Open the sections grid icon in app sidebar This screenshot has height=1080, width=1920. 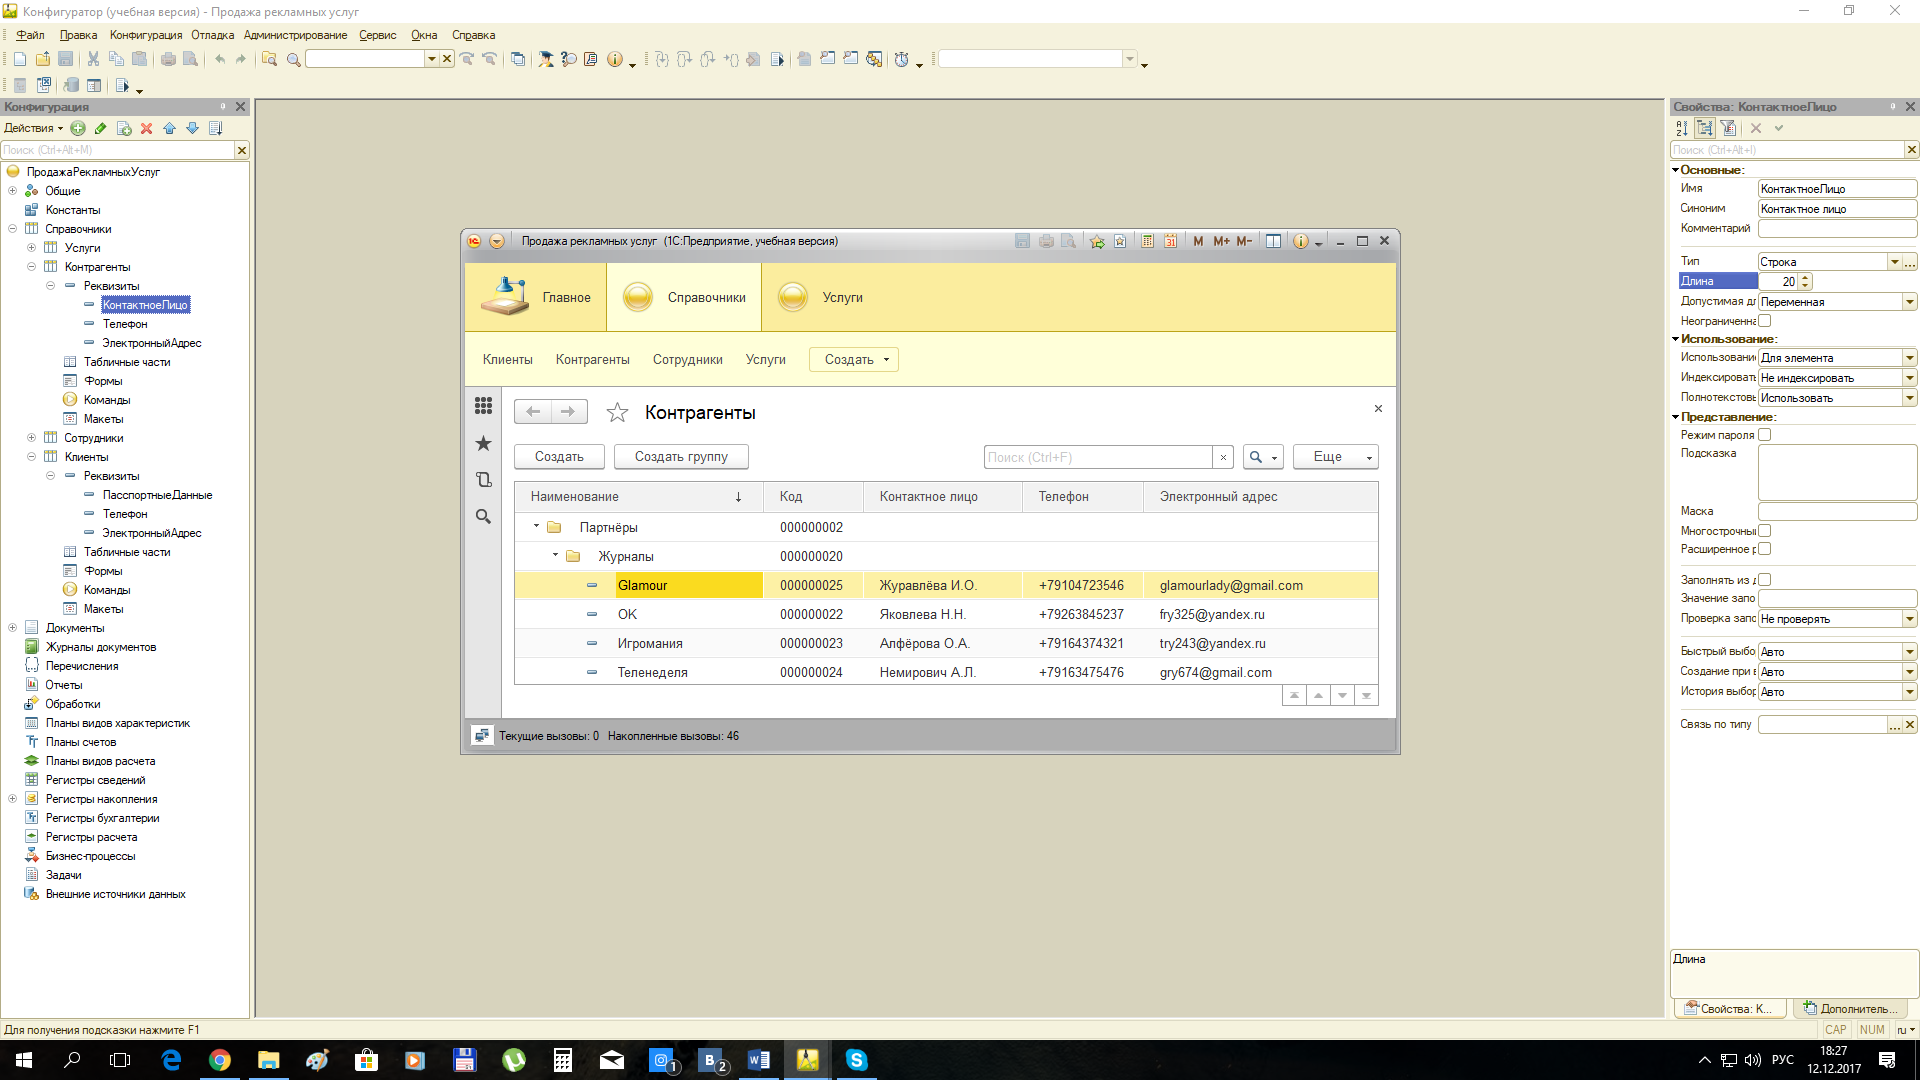[483, 405]
